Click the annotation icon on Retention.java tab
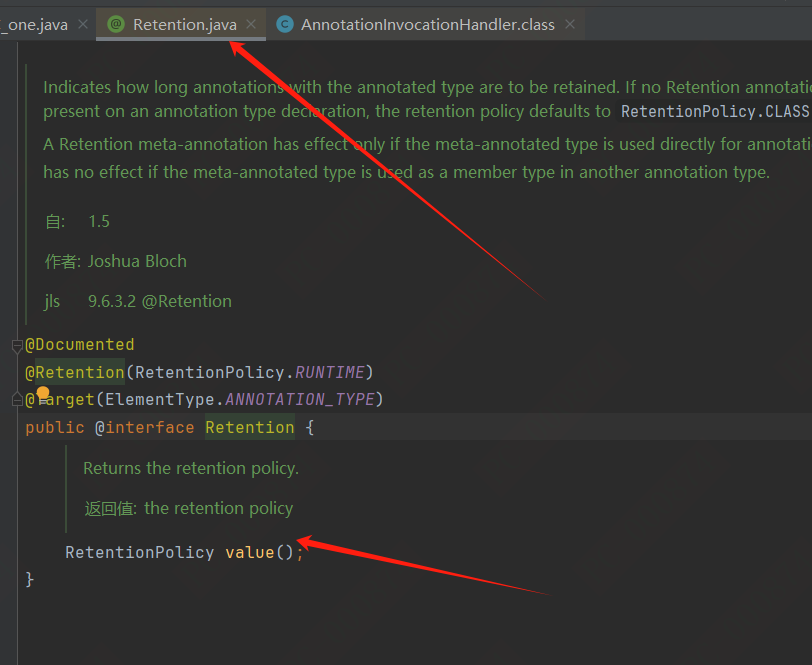 [116, 24]
